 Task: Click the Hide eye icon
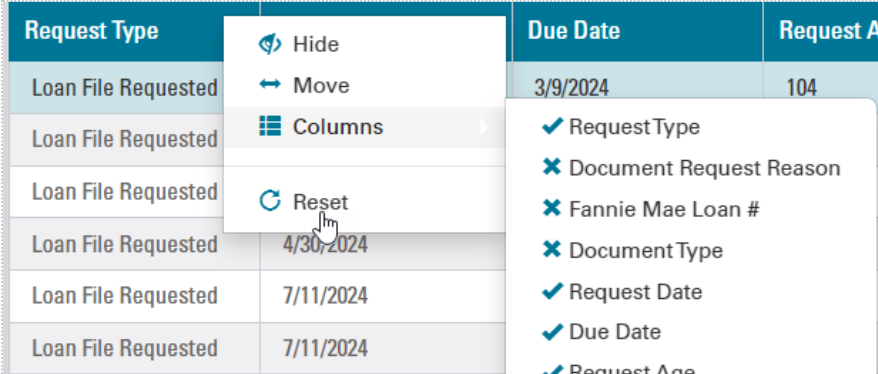coord(270,44)
